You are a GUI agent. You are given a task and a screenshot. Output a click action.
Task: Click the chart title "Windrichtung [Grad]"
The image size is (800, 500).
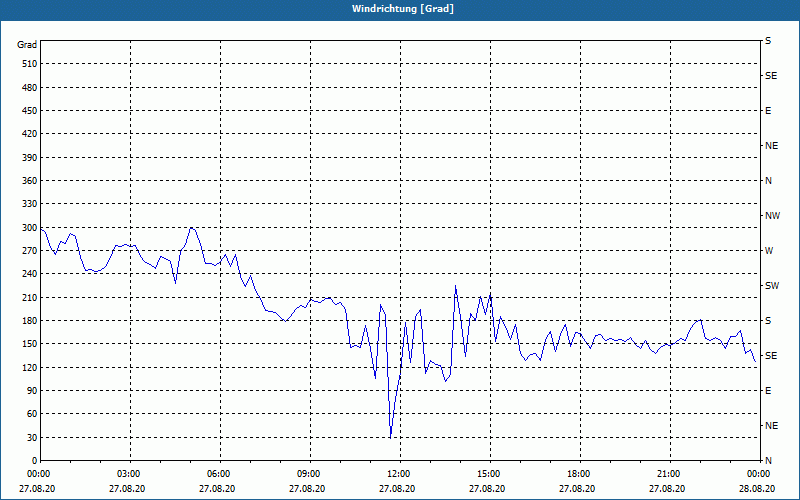tap(403, 9)
